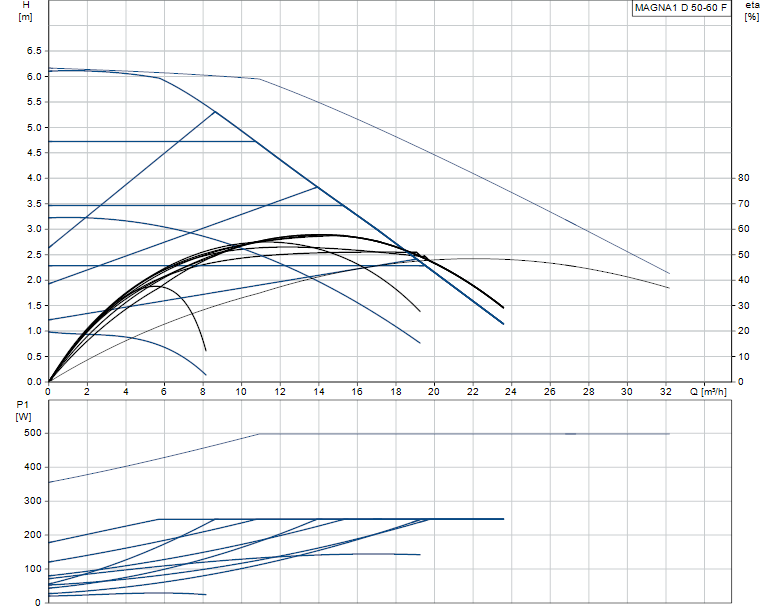The height and width of the screenshot is (611, 774).
Task: Click the 28 tick on Q axis
Action: pyautogui.click(x=588, y=391)
